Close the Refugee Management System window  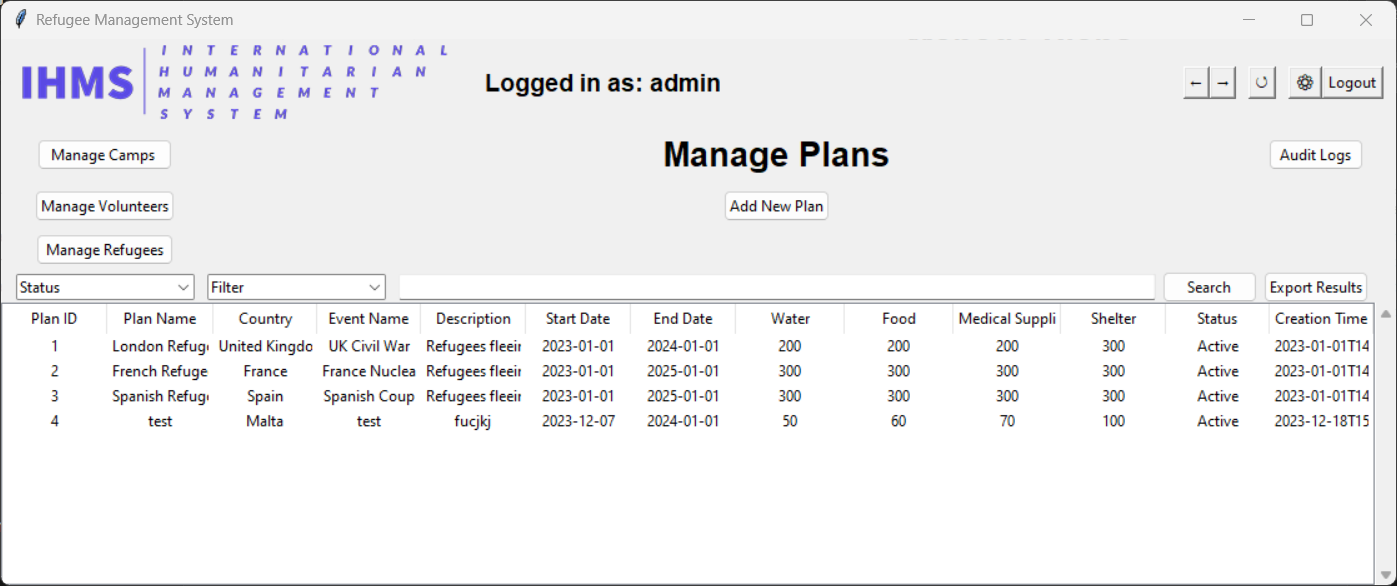[1366, 19]
